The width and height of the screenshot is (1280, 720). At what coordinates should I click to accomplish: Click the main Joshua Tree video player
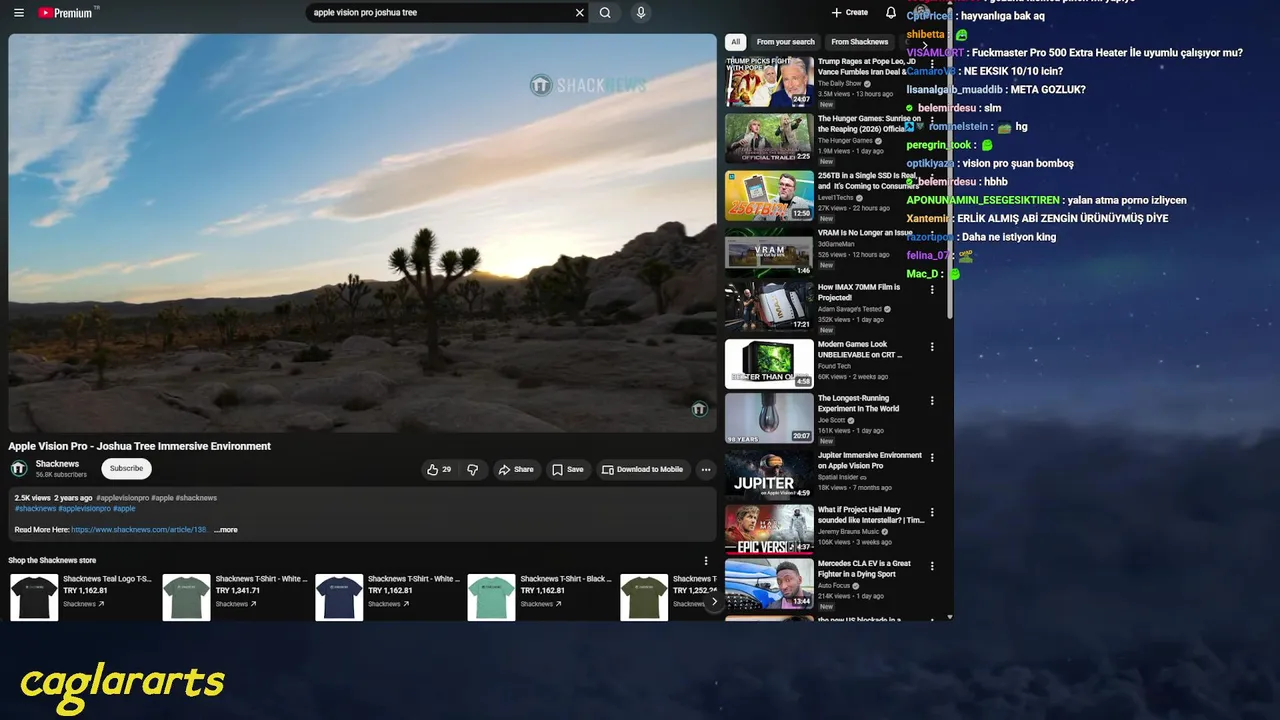coord(362,233)
